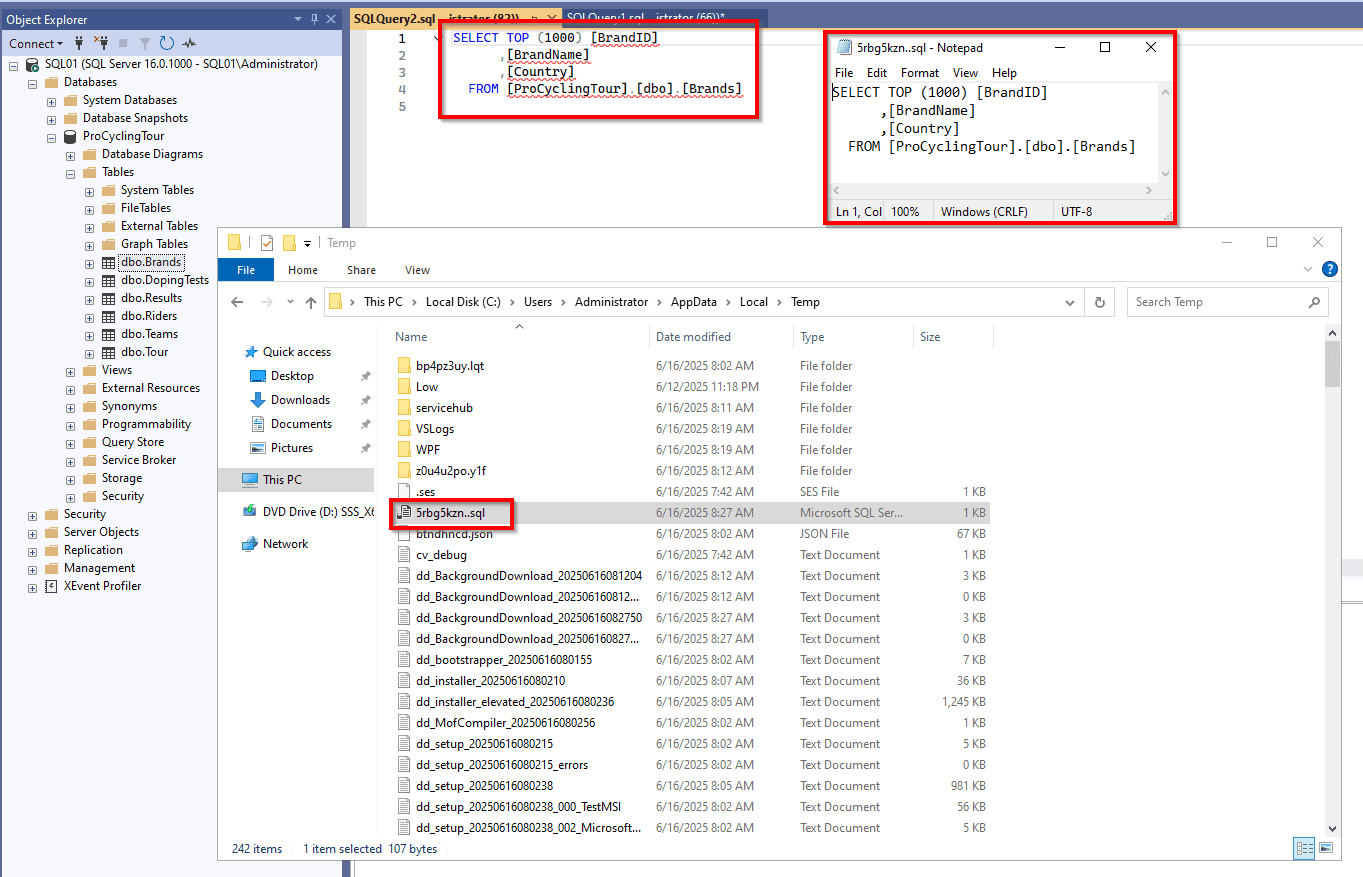1363x877 pixels.
Task: Click the File Explorer help question mark
Action: tap(1329, 270)
